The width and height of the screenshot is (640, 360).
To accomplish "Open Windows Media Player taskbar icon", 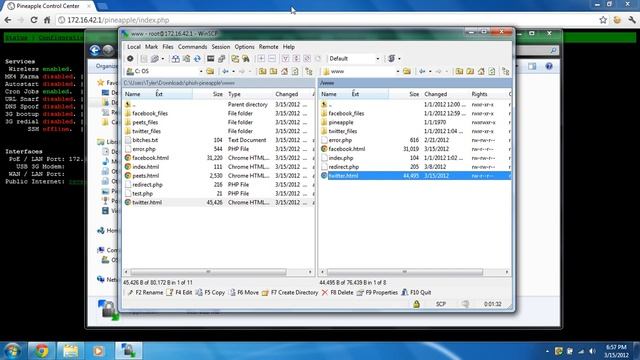I will point(98,351).
